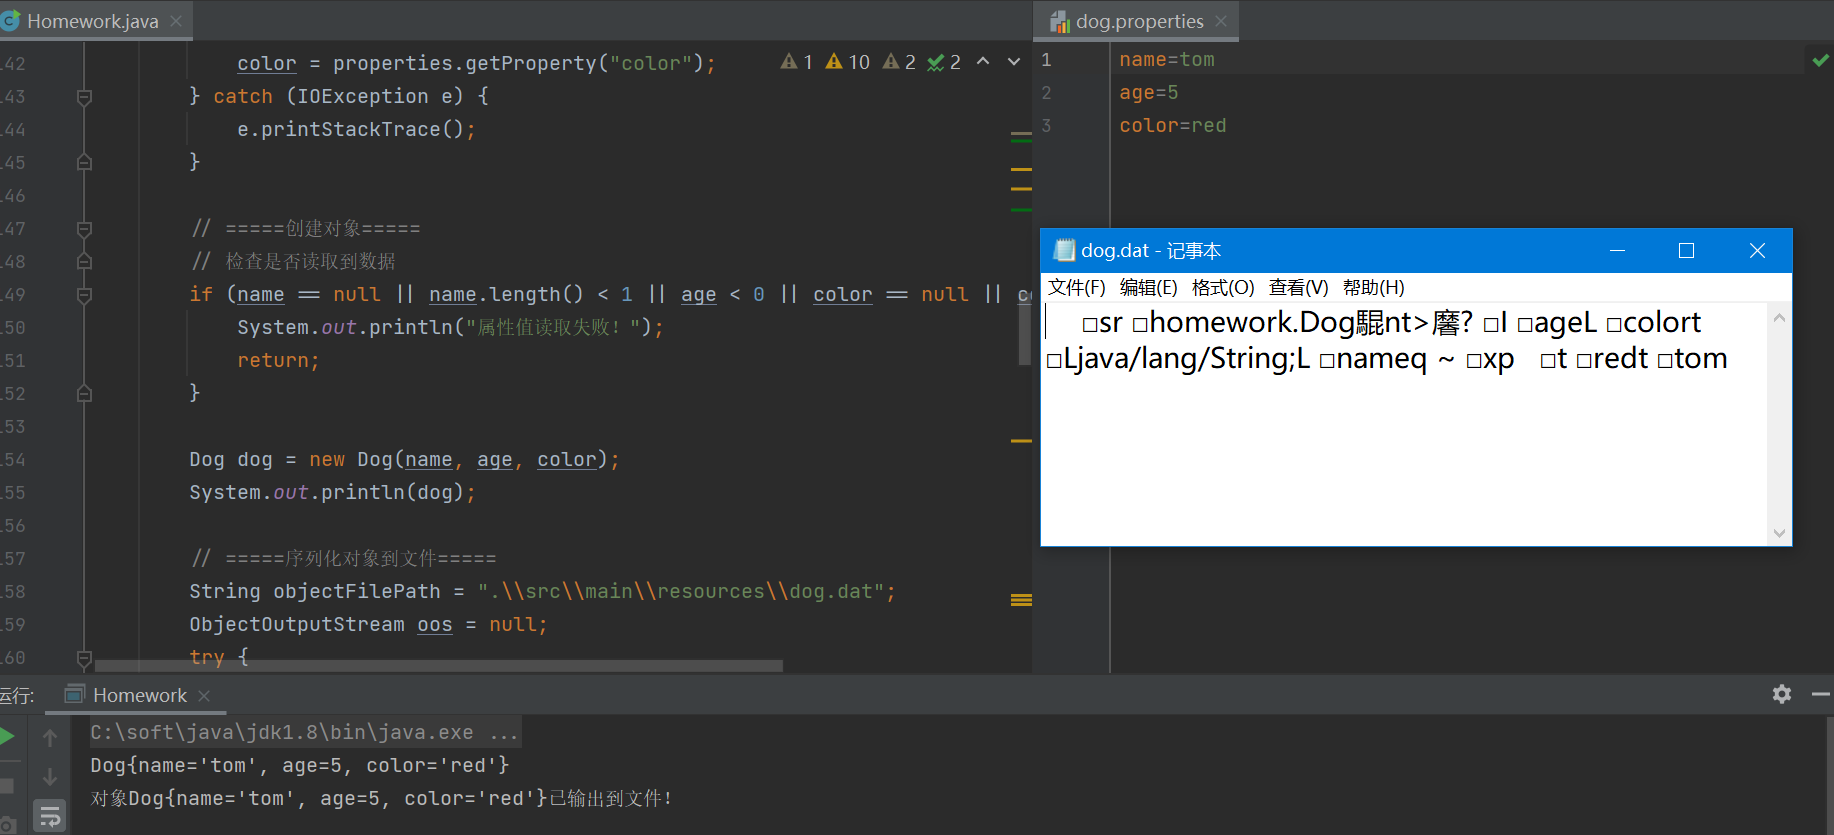
Task: Click the console output line 已输出到文件
Action: click(380, 799)
